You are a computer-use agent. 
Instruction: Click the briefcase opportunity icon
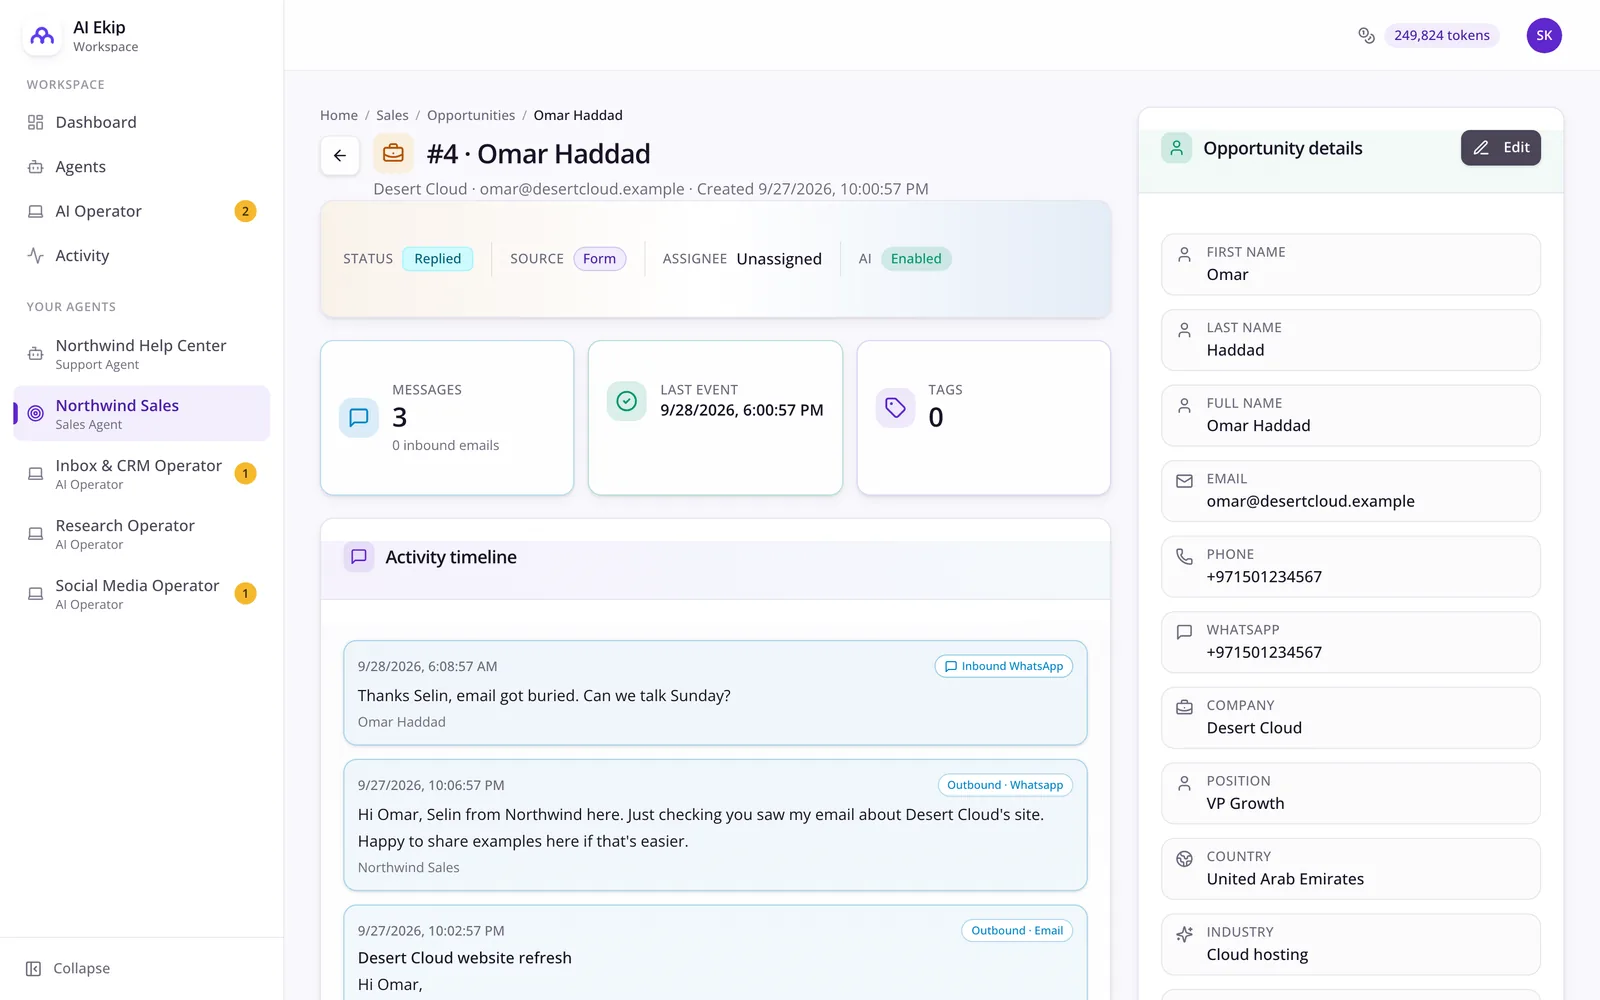click(394, 154)
